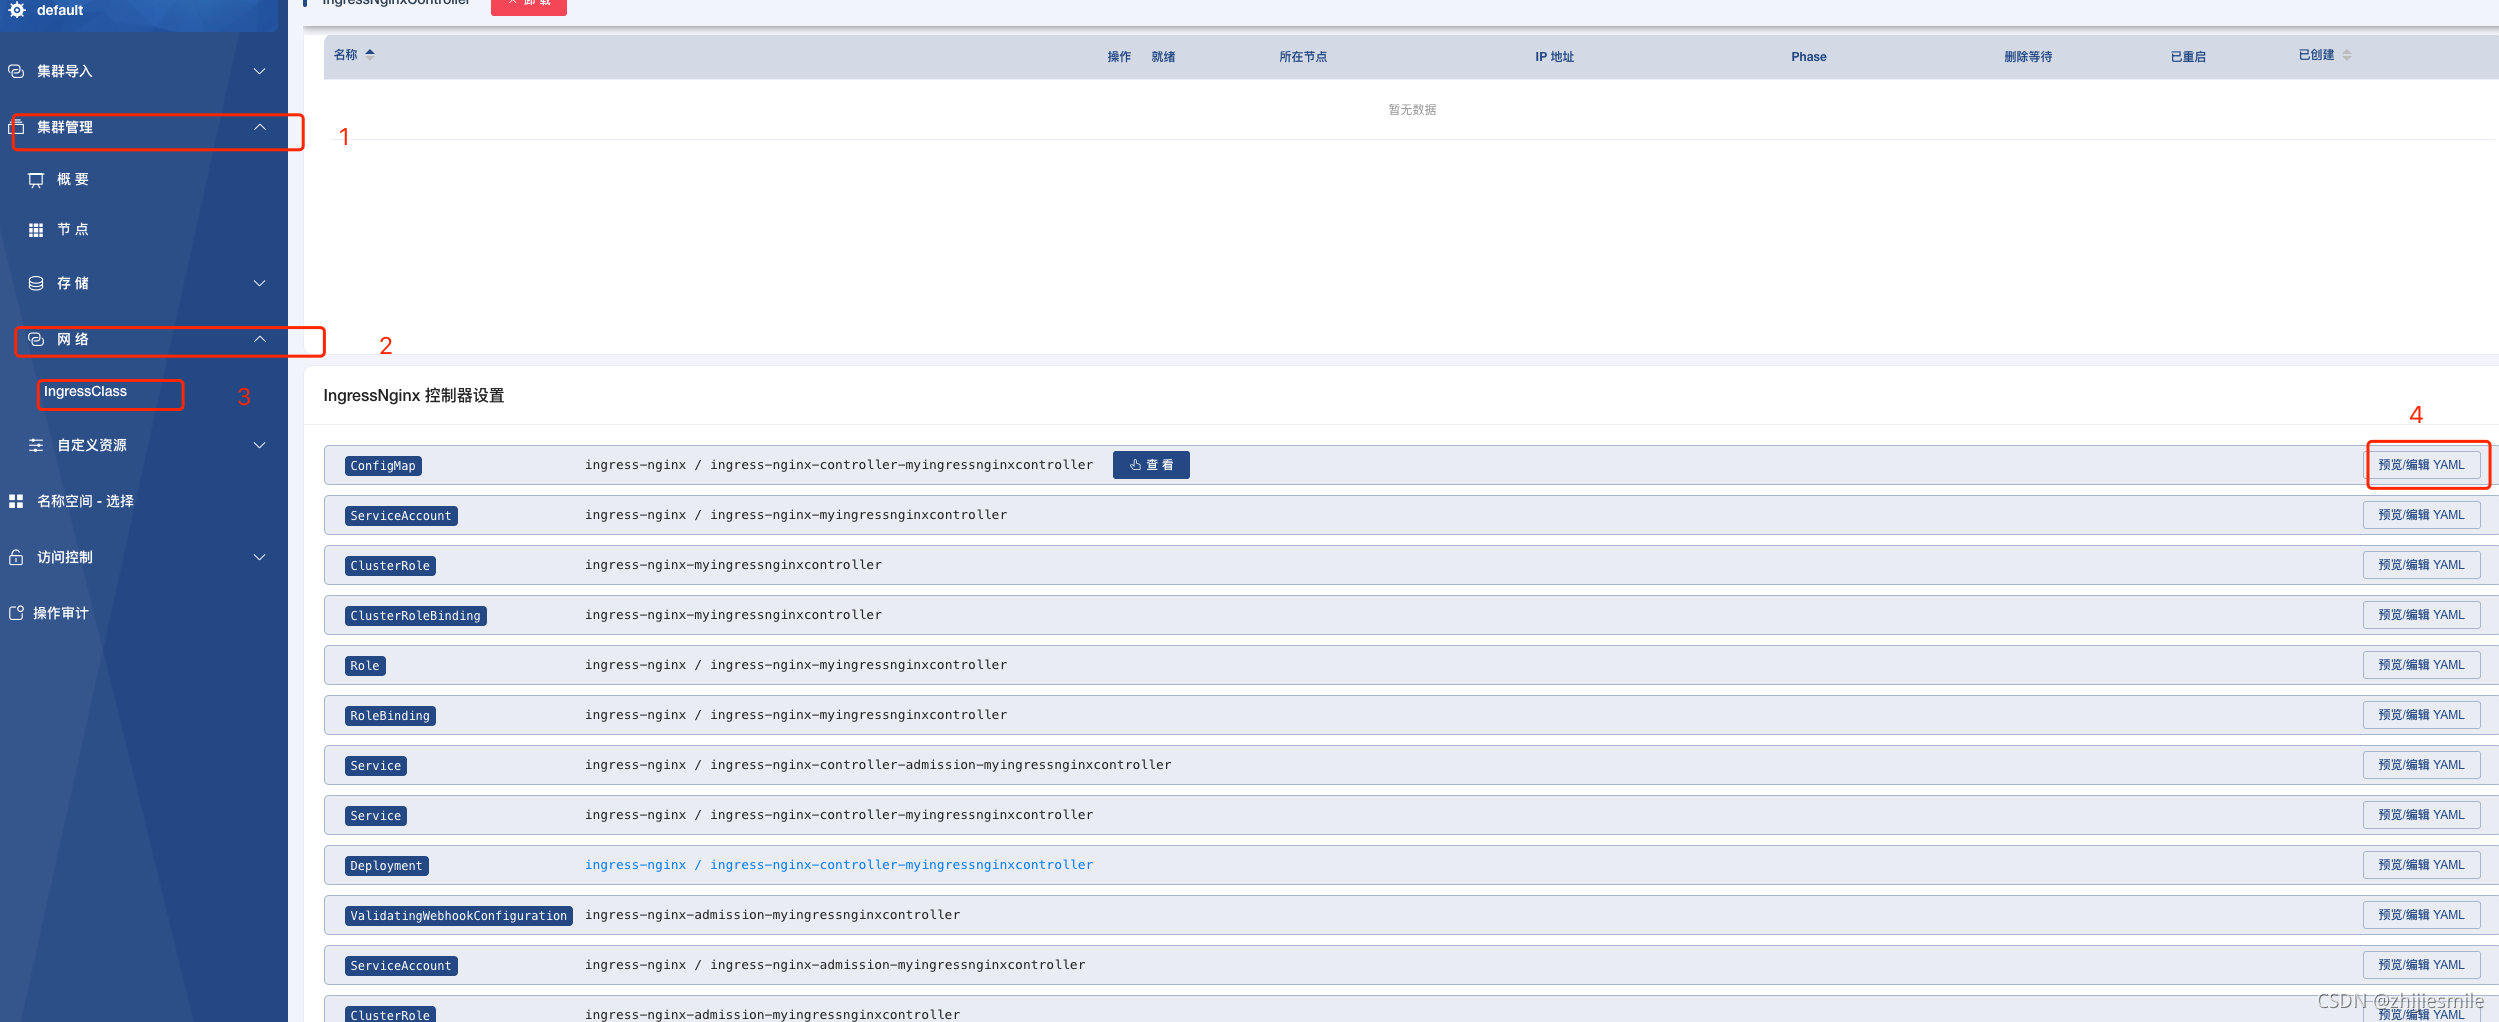
Task: Open 预览/编辑 YAML for ClusterRoleBinding
Action: pyautogui.click(x=2421, y=615)
